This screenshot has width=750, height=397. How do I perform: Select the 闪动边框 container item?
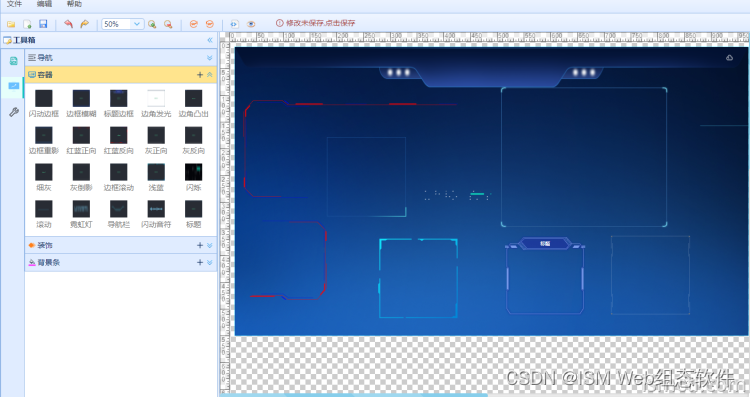point(44,103)
